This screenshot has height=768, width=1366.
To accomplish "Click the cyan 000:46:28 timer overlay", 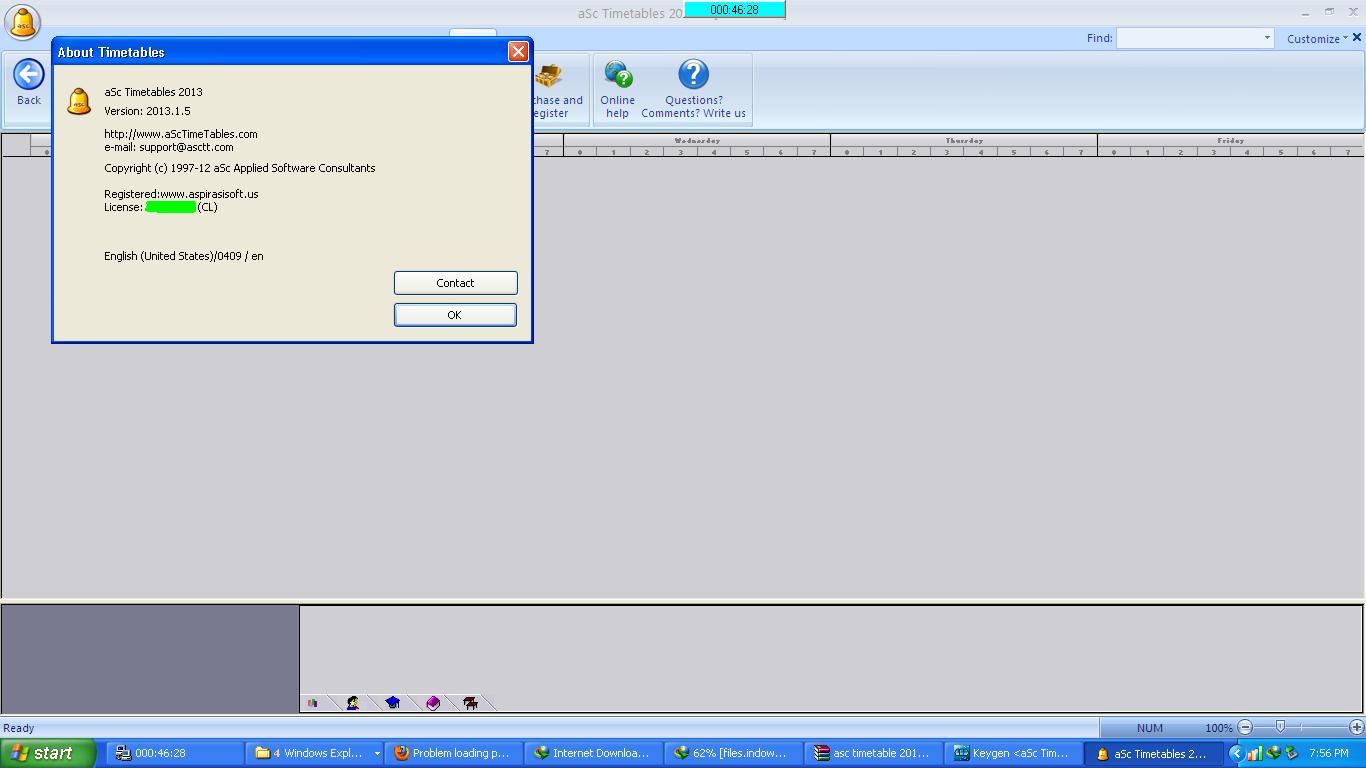I will [734, 9].
